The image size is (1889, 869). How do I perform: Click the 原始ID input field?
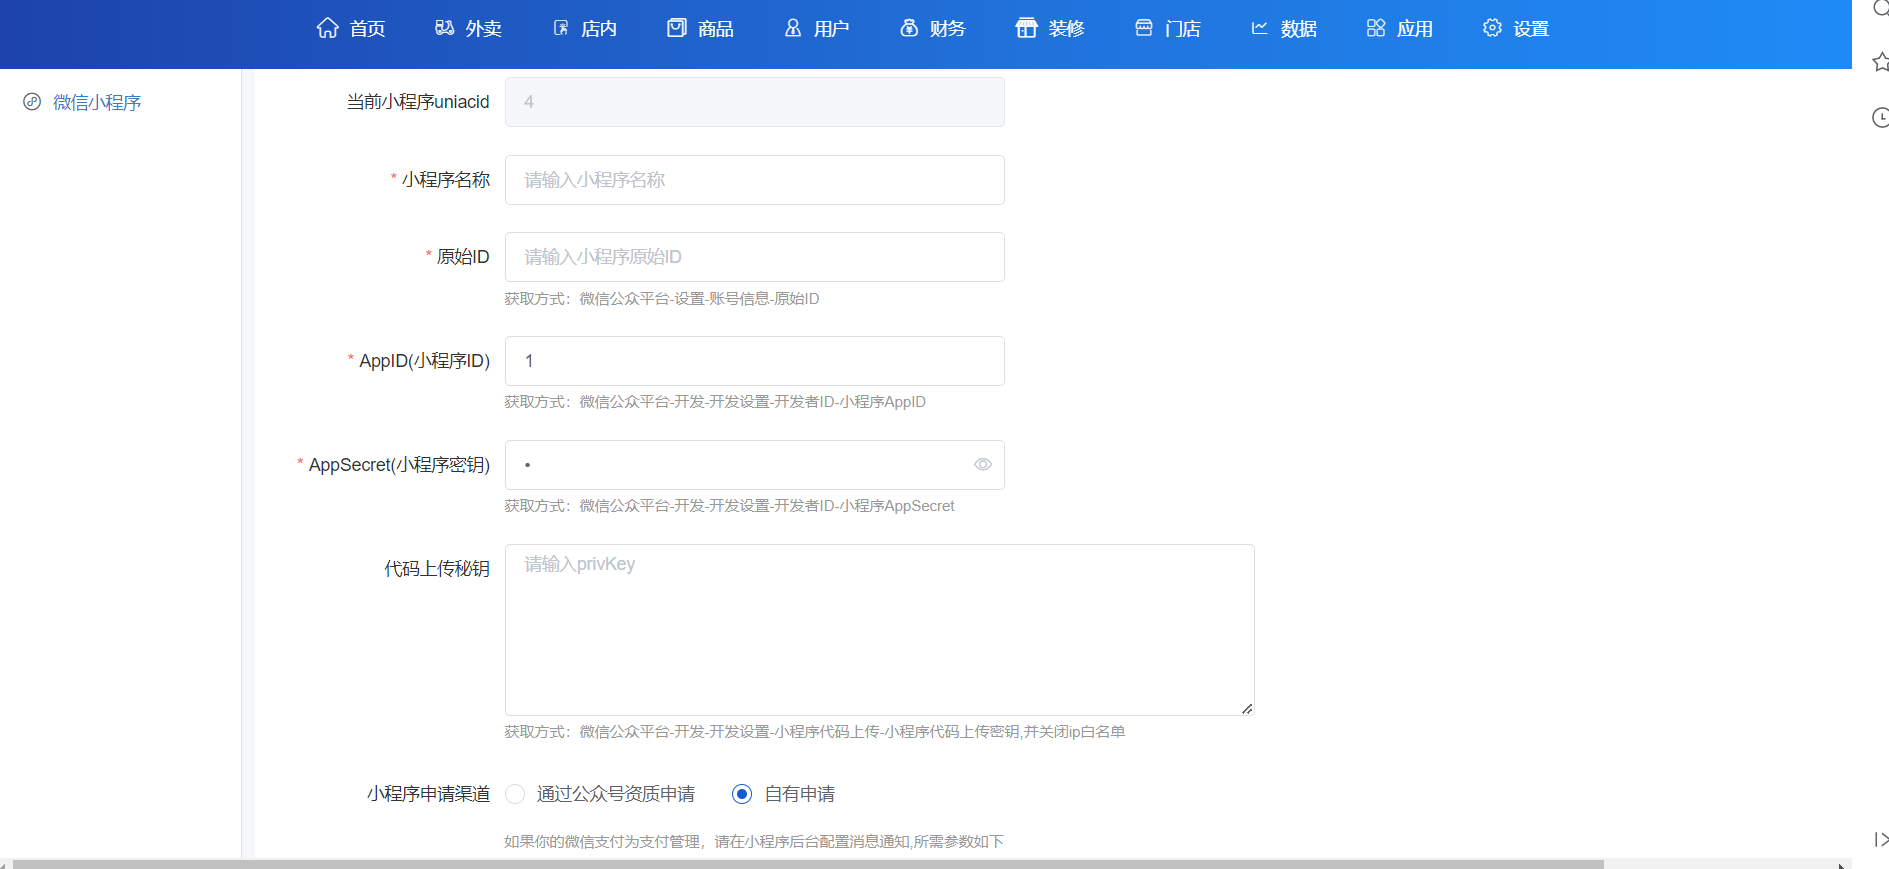click(754, 257)
